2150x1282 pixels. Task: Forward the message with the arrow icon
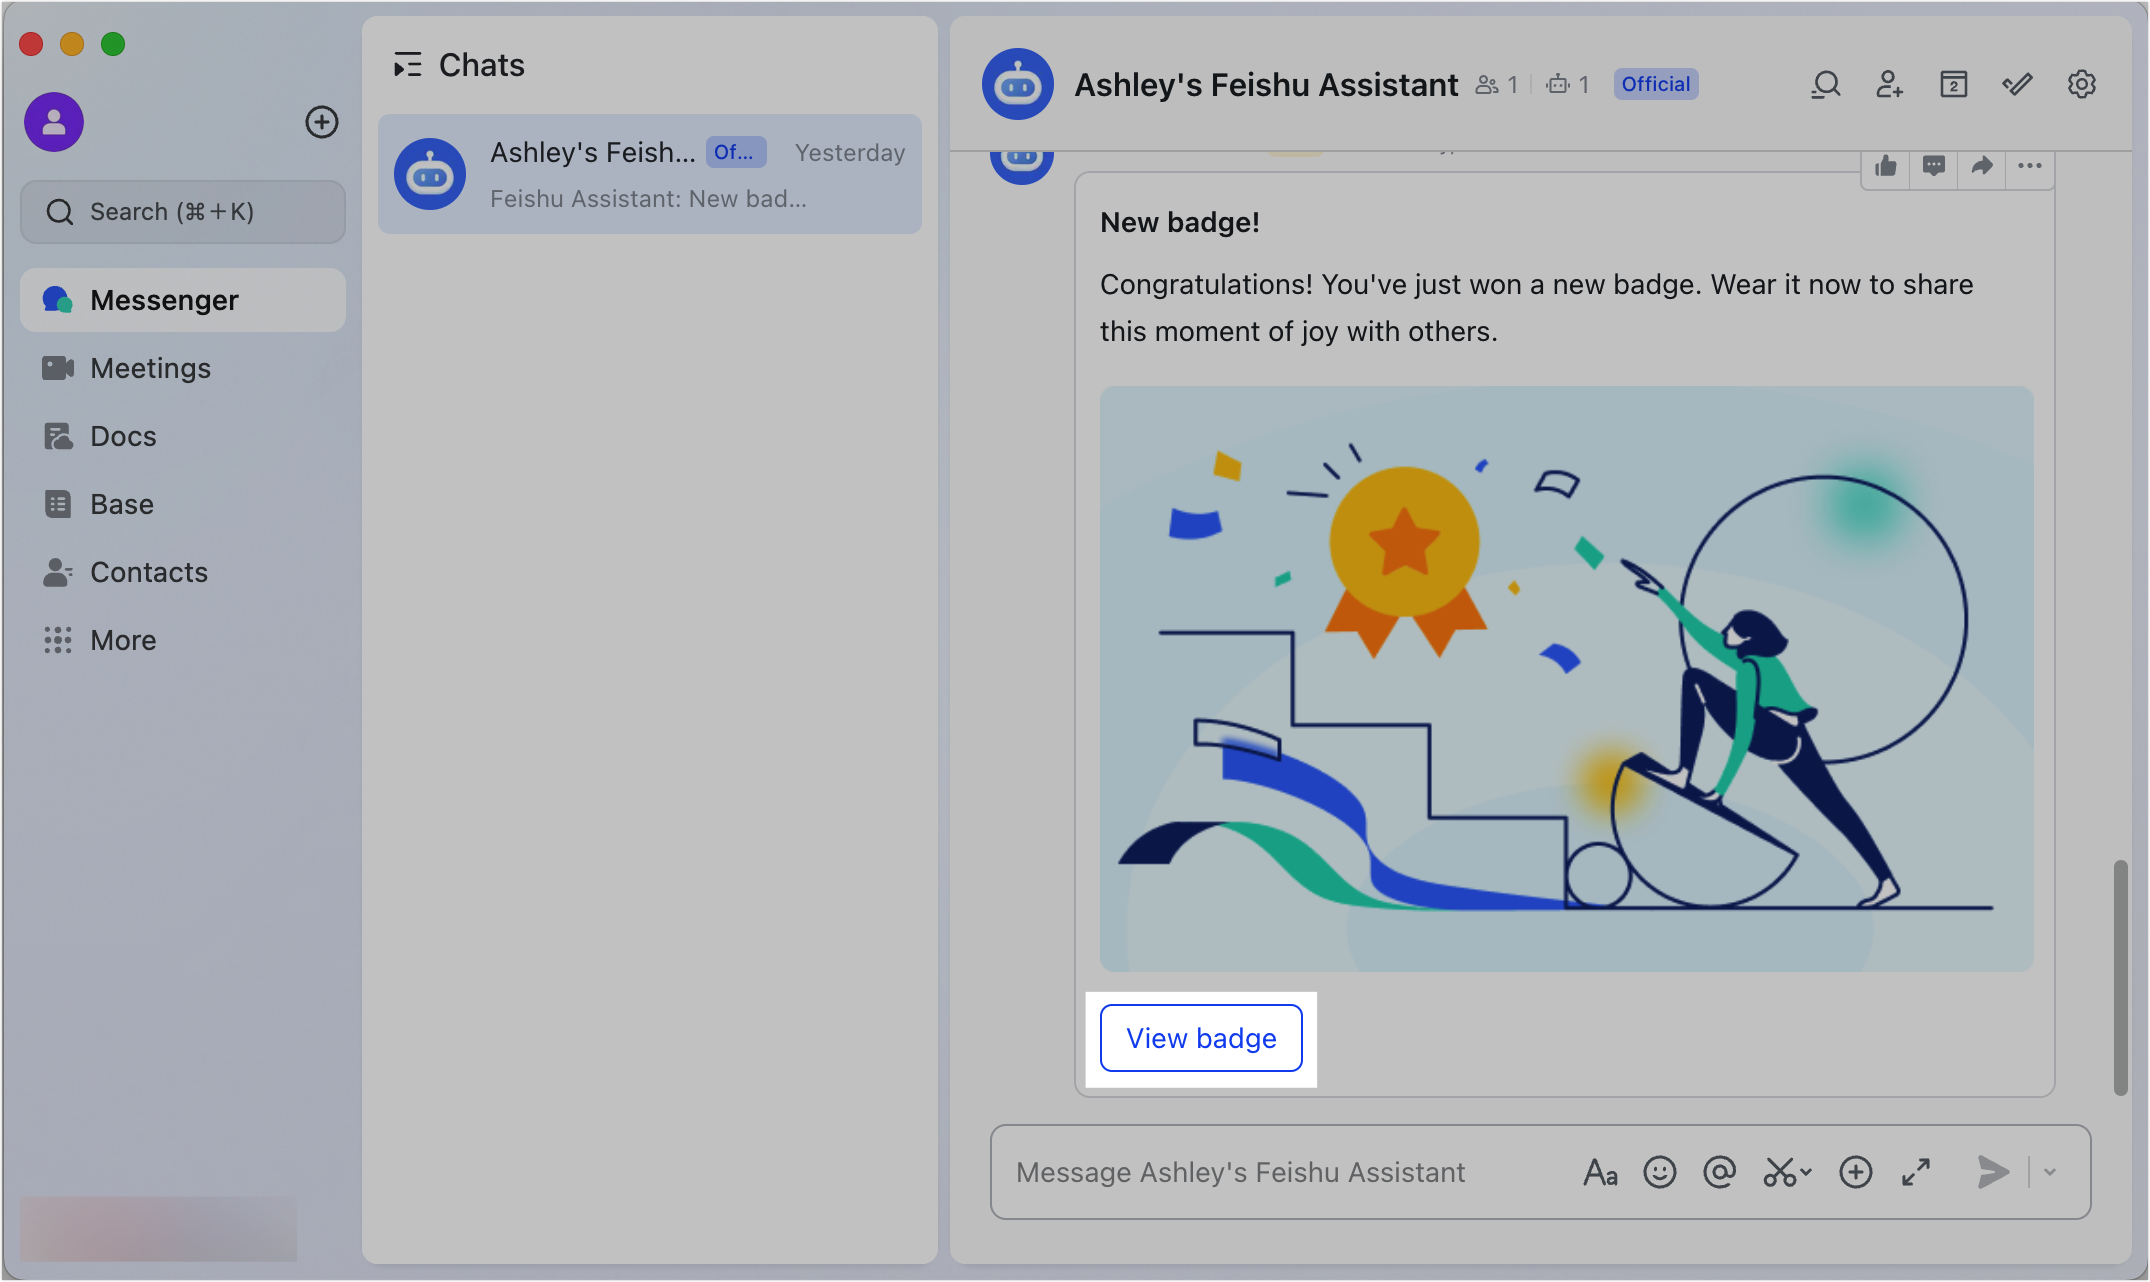tap(1982, 166)
